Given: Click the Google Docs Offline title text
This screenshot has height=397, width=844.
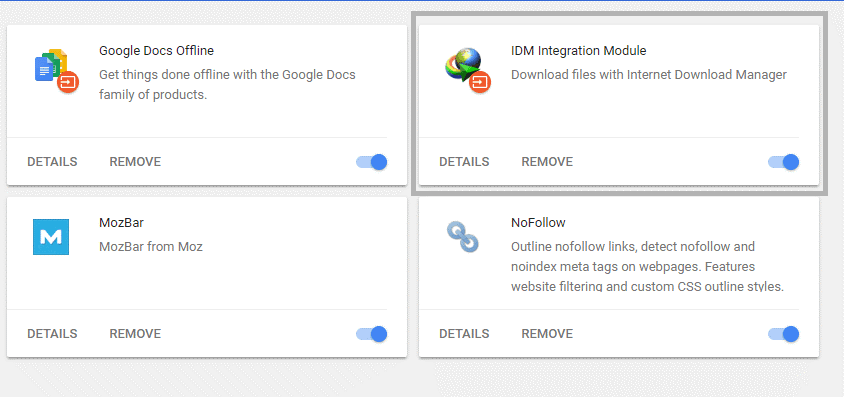Looking at the screenshot, I should click(x=156, y=51).
